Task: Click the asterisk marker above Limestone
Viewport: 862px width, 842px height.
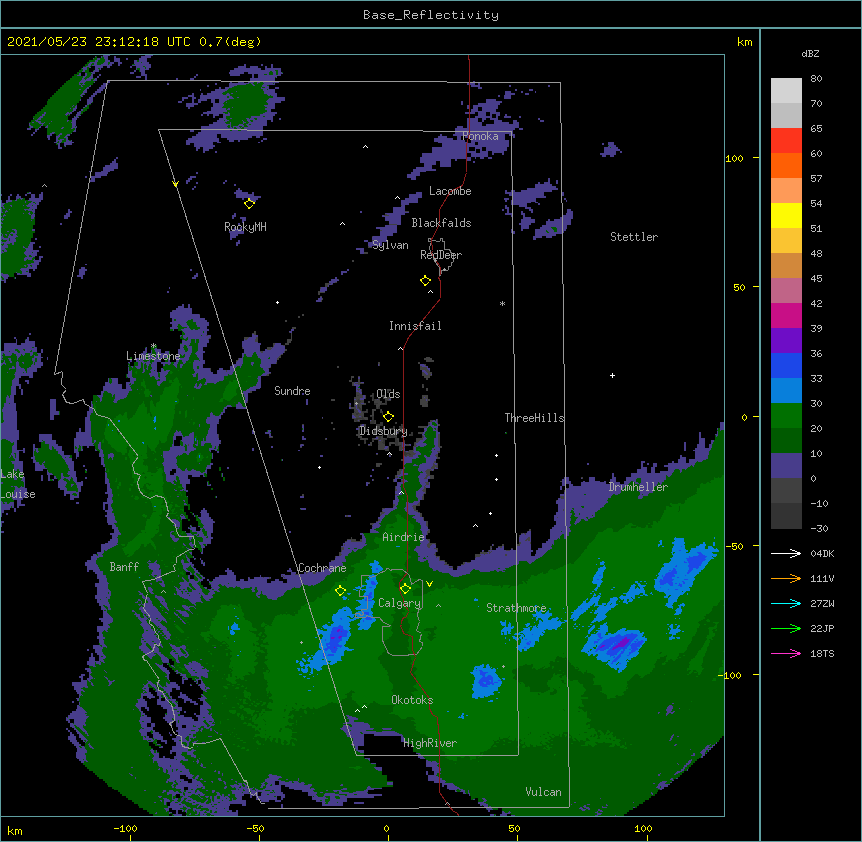Action: pyautogui.click(x=153, y=346)
